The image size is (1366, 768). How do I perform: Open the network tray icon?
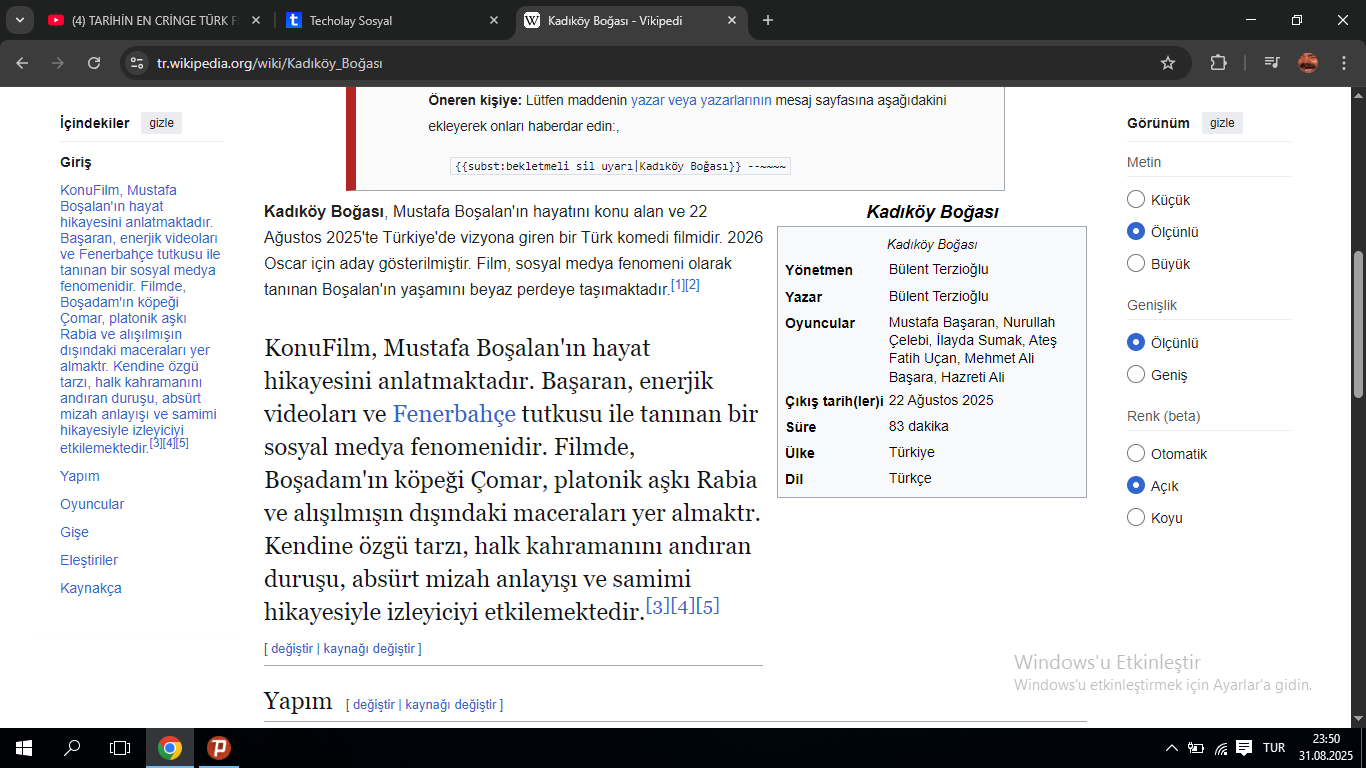coord(1220,748)
